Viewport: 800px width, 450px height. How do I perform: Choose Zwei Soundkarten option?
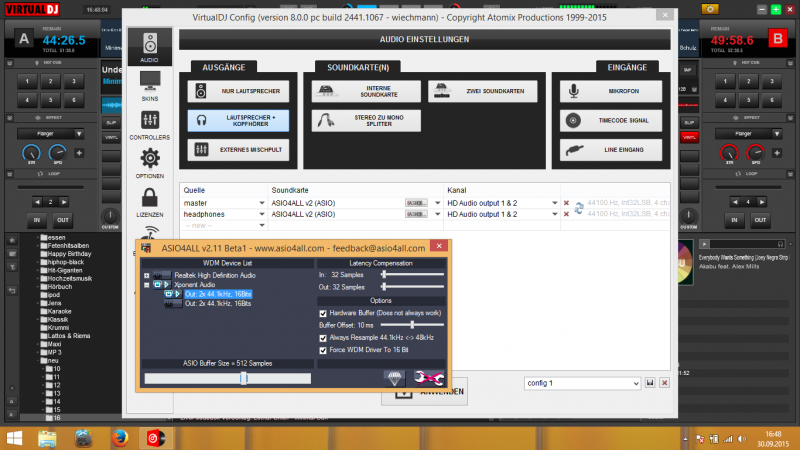[x=482, y=91]
